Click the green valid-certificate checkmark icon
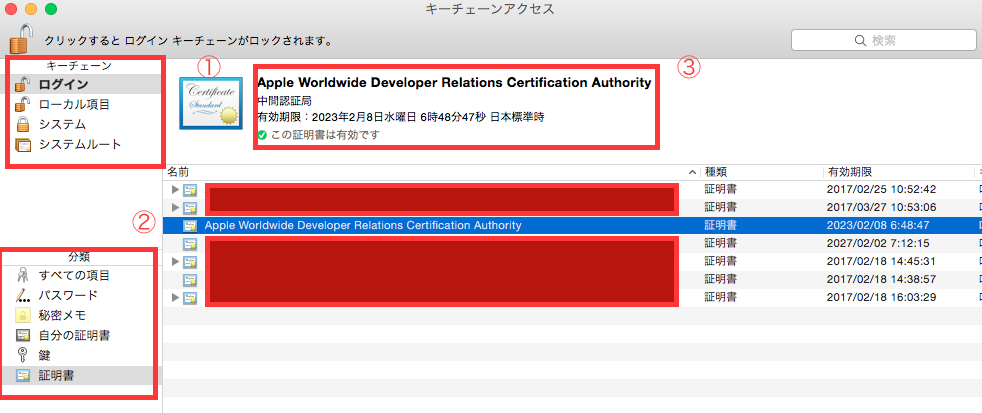Screen dimensions: 982x413 [x=262, y=135]
